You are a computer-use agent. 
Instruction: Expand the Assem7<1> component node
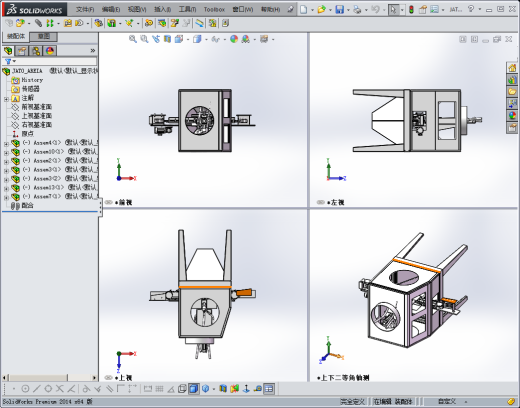6,198
